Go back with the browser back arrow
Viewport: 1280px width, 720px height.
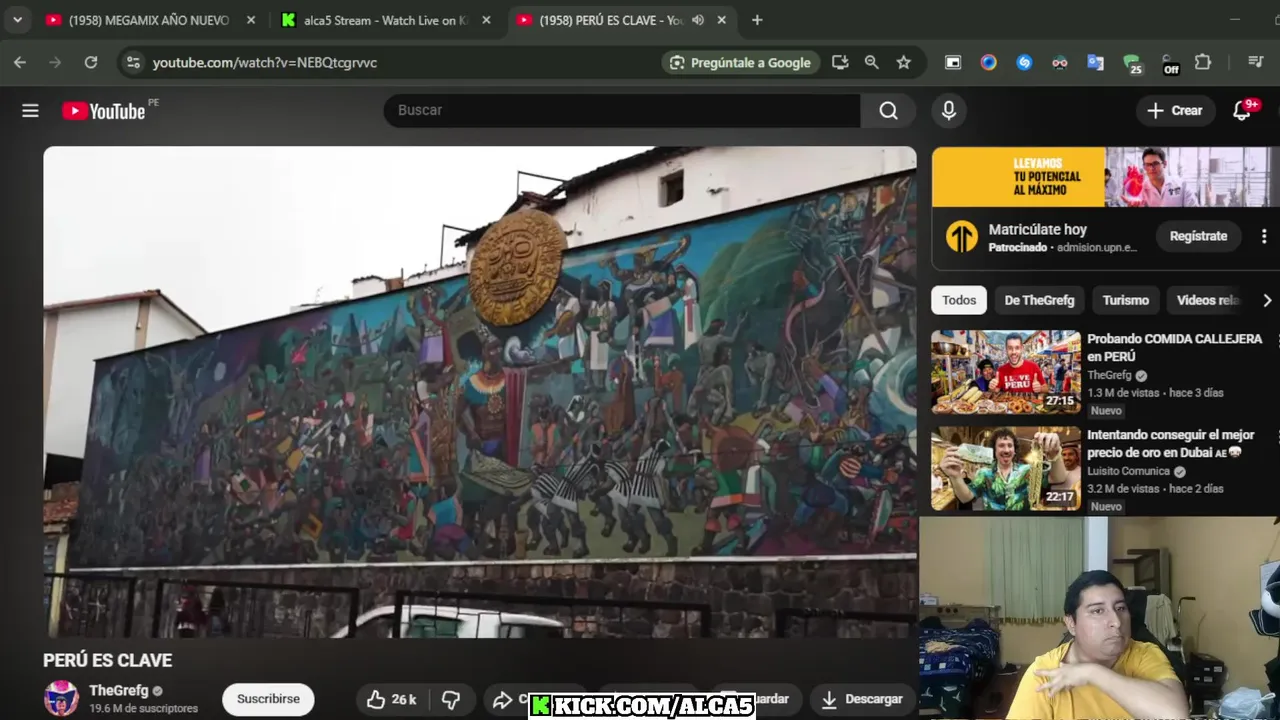tap(20, 62)
